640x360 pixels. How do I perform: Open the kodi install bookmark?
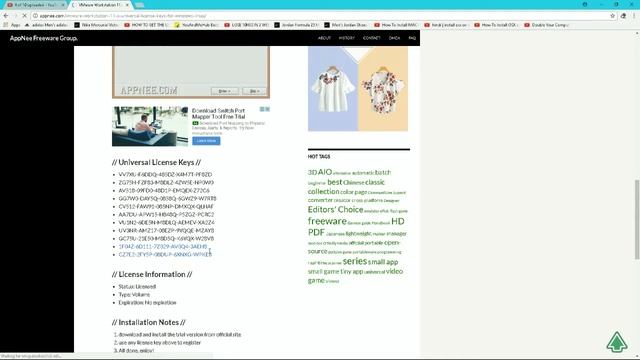tap(446, 25)
